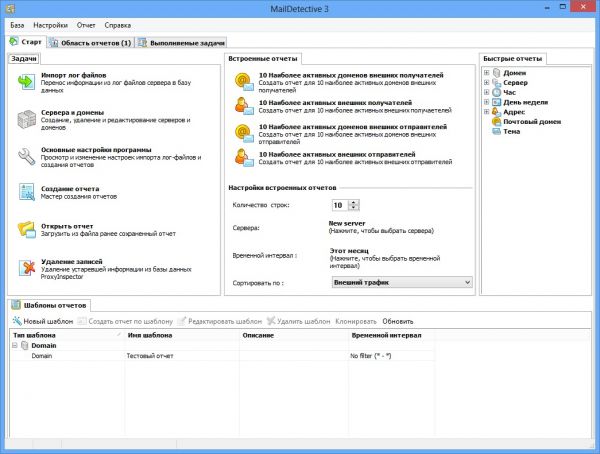Select the Тестовый отчет template row
Image resolution: width=600 pixels, height=454 pixels.
tap(152, 356)
